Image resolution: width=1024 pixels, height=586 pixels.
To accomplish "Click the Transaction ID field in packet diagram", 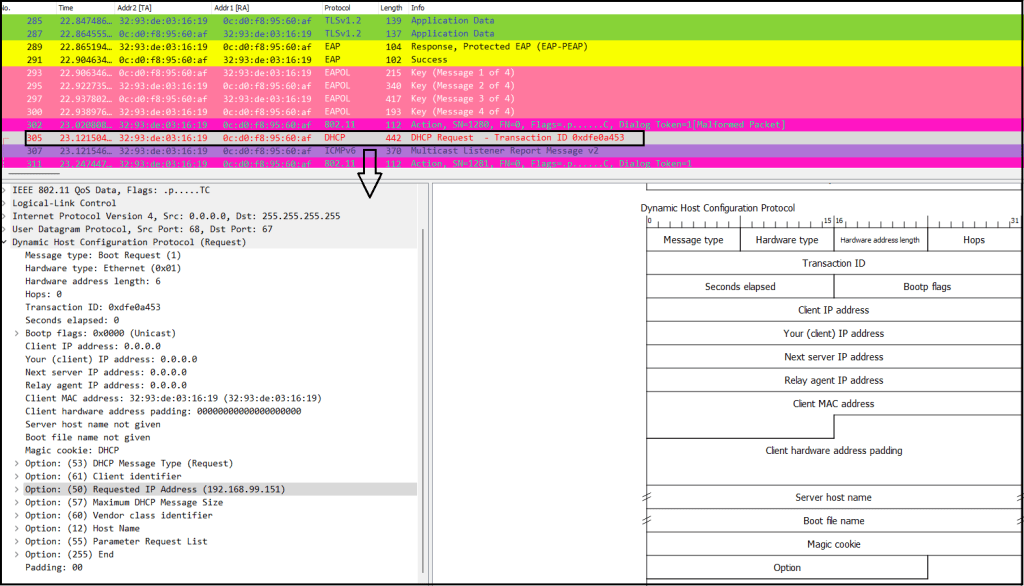I will pyautogui.click(x=833, y=264).
